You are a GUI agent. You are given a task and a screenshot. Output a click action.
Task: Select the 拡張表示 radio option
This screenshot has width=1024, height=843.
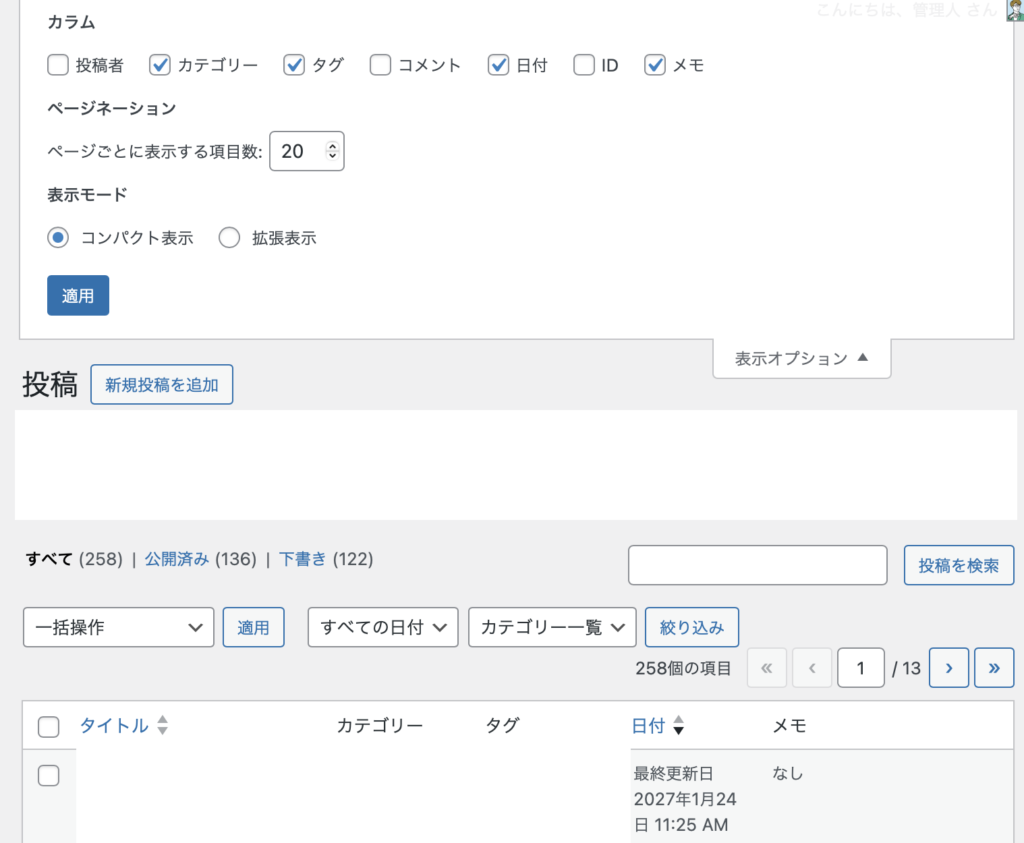(x=230, y=238)
